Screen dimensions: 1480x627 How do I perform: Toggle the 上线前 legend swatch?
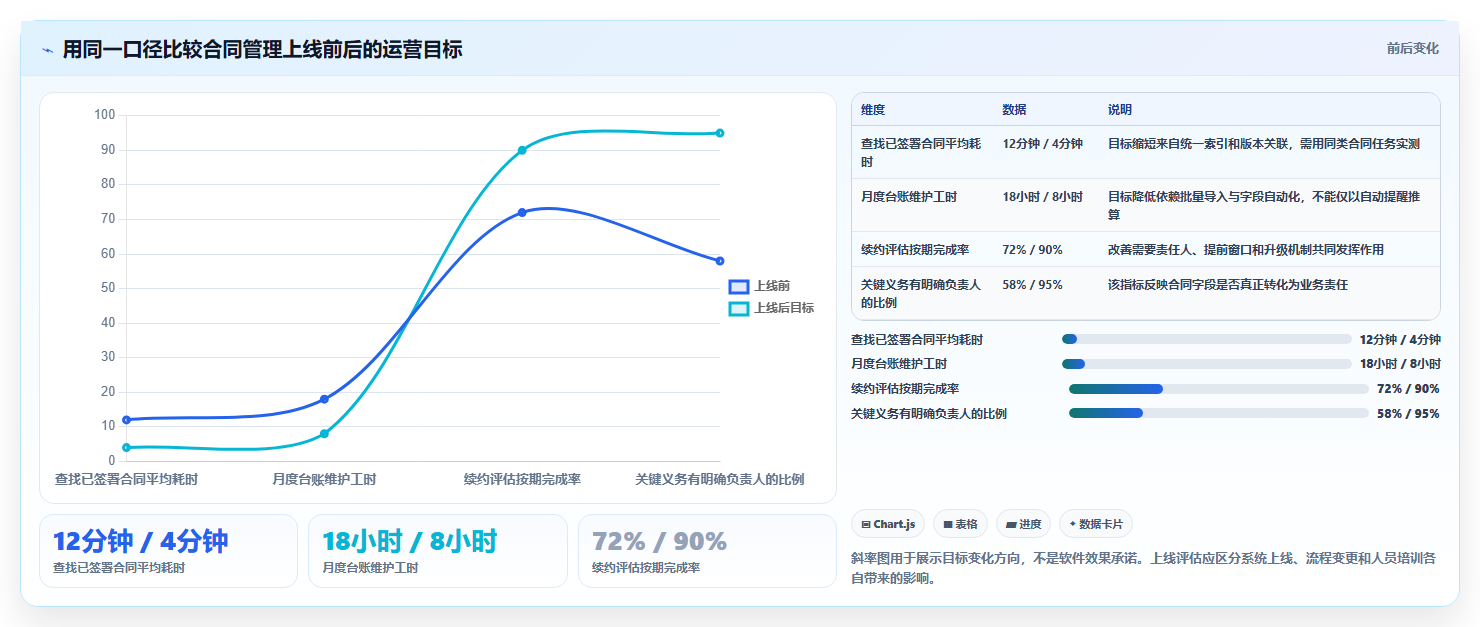point(738,286)
